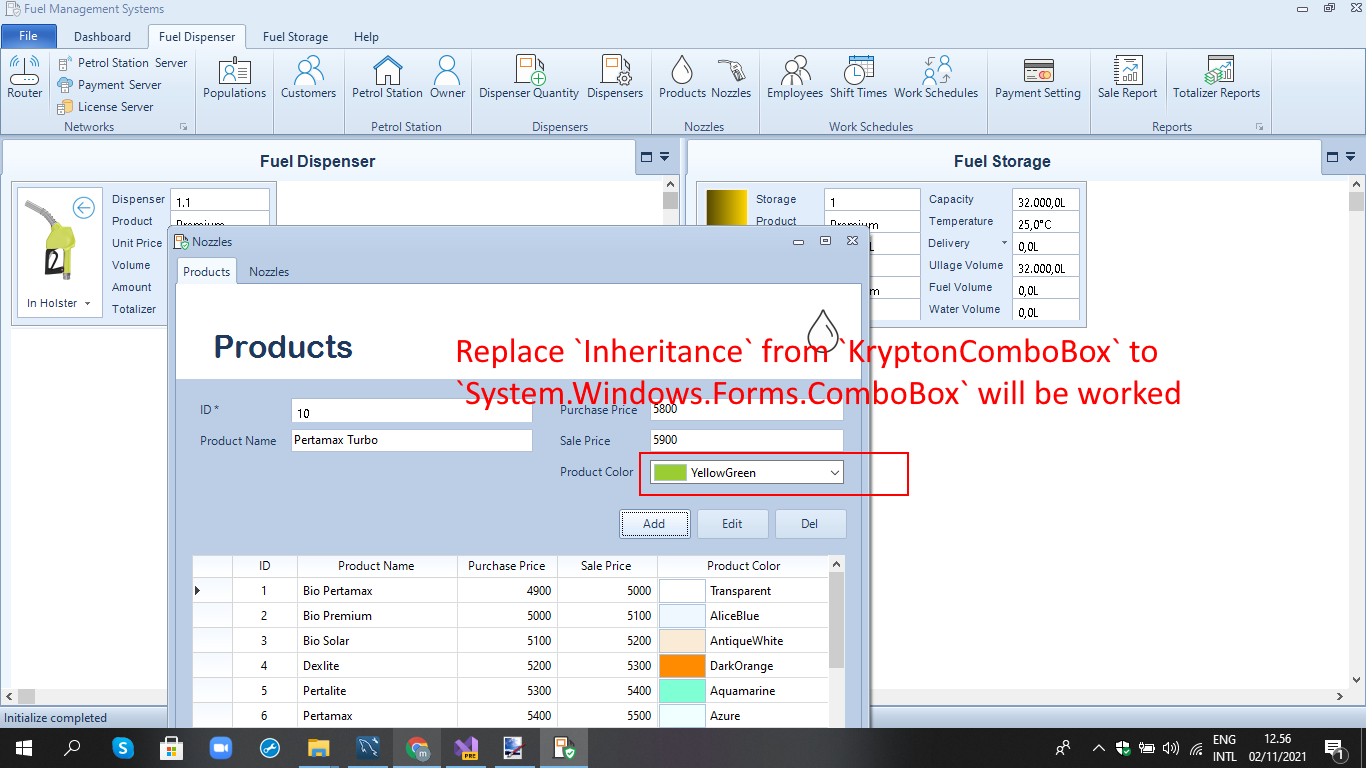Switch to the Nozzles tab

click(268, 270)
